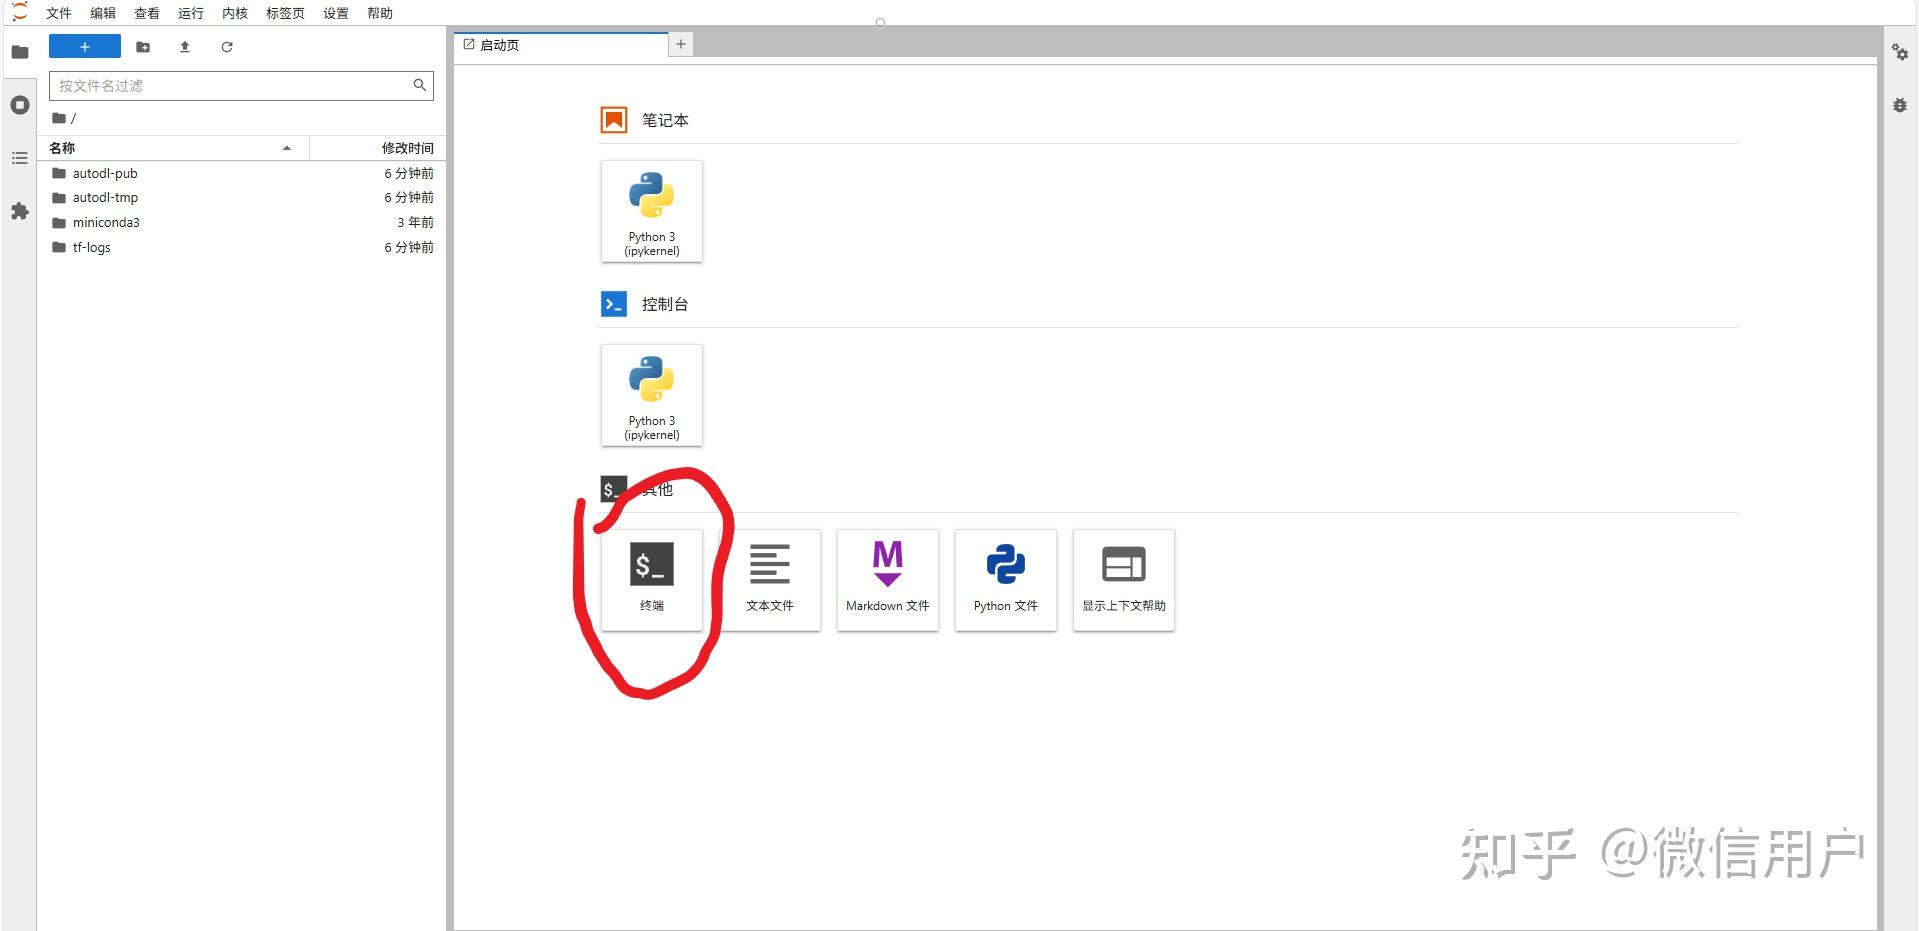Launch Python 3 console under 控制台
The height and width of the screenshot is (931, 1919).
[652, 396]
